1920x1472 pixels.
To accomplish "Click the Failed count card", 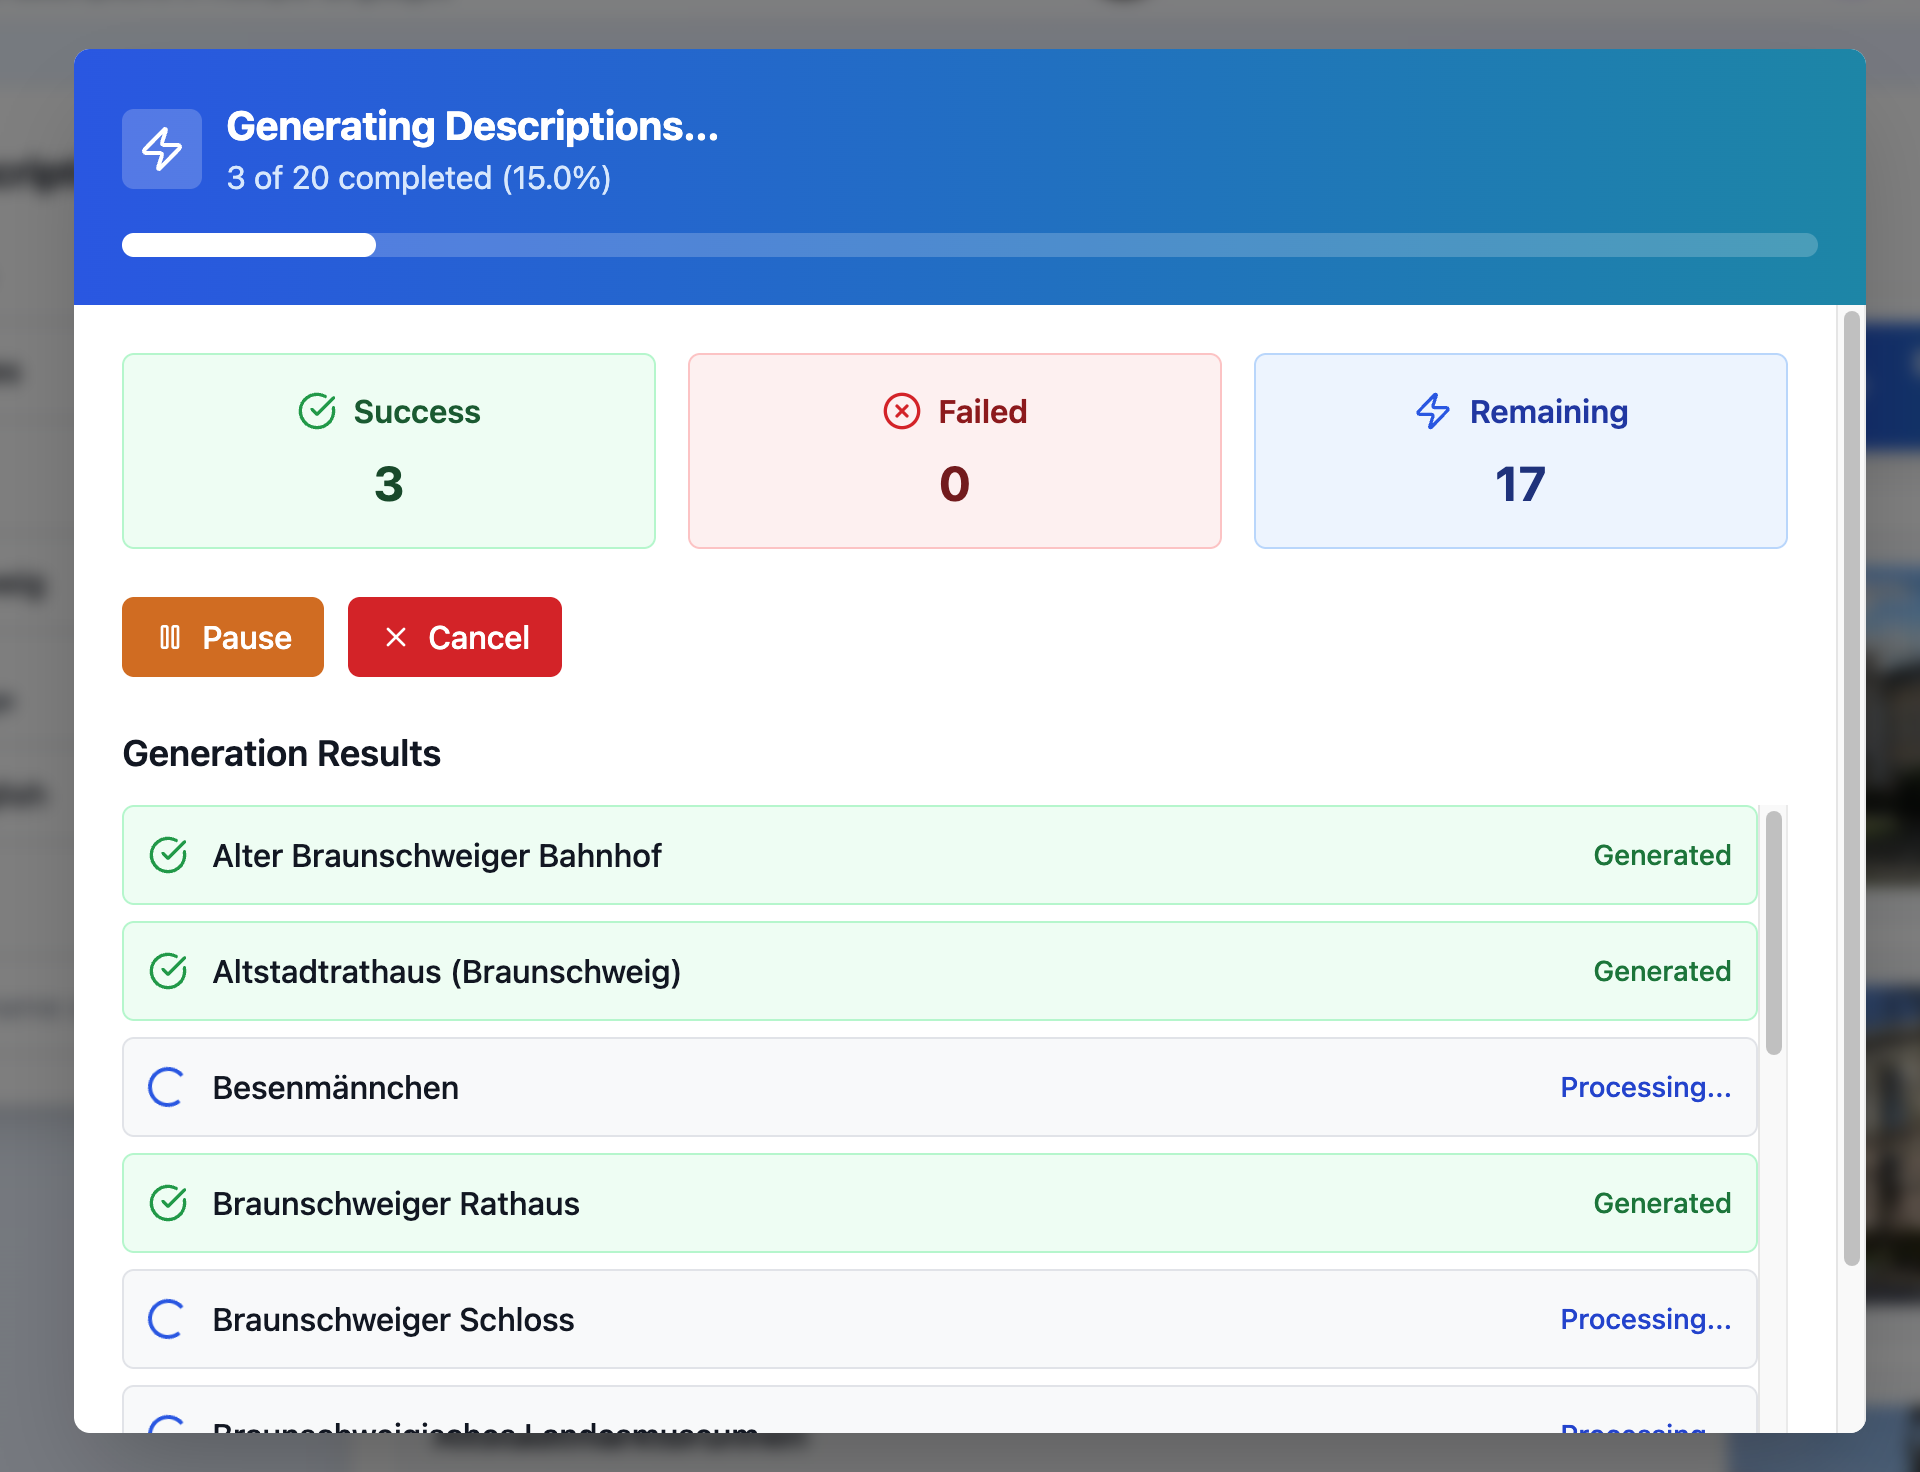I will [954, 451].
